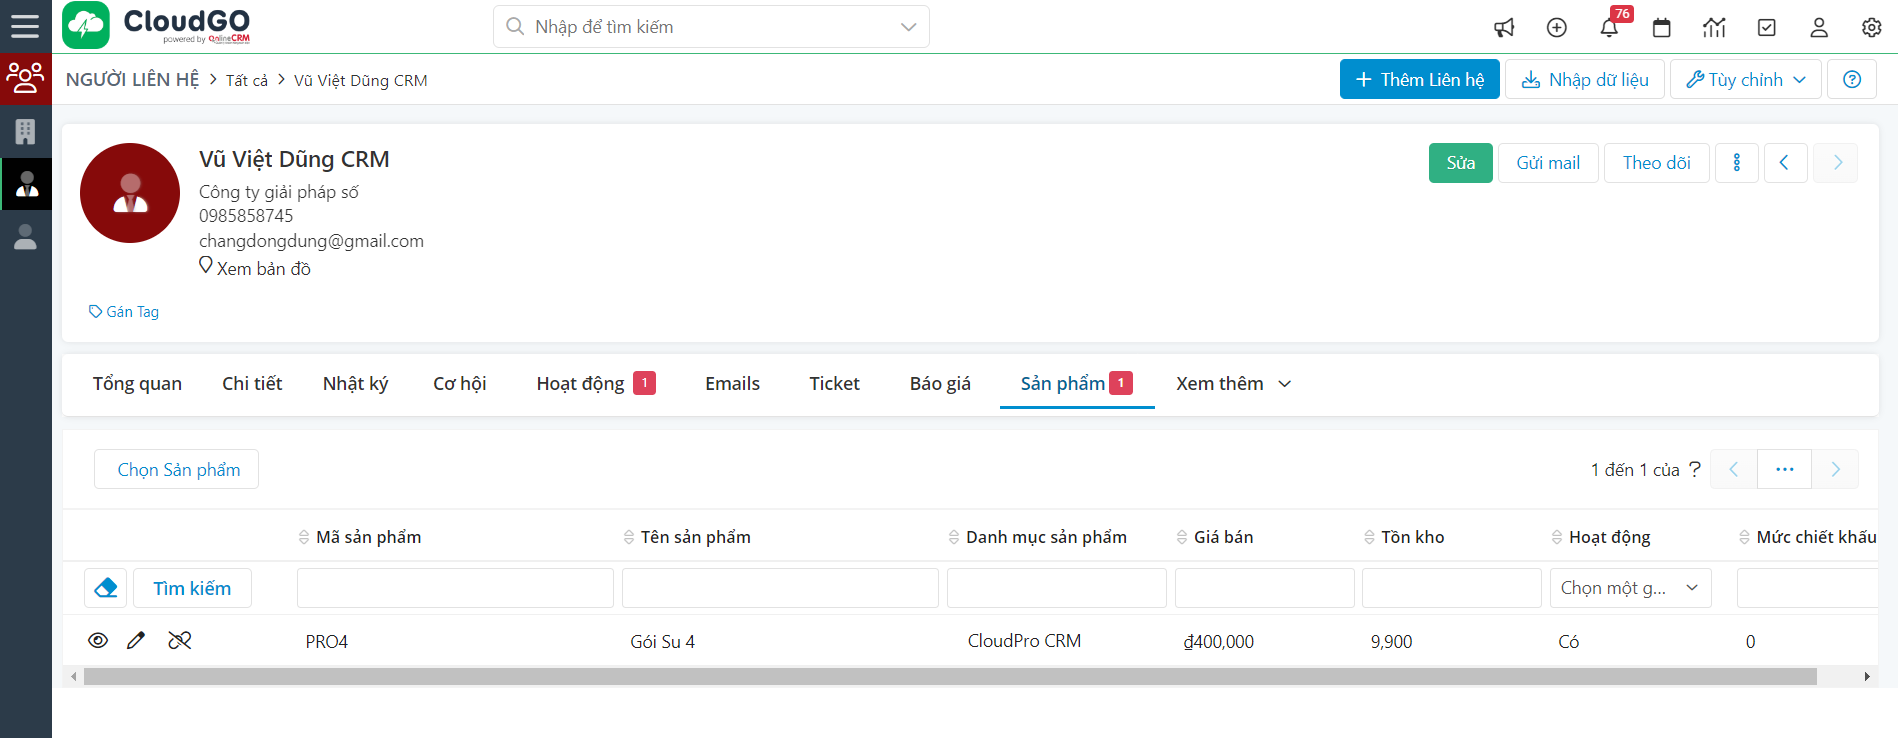Image resolution: width=1898 pixels, height=738 pixels.
Task: Click the CloudGO logo
Action: tap(157, 26)
